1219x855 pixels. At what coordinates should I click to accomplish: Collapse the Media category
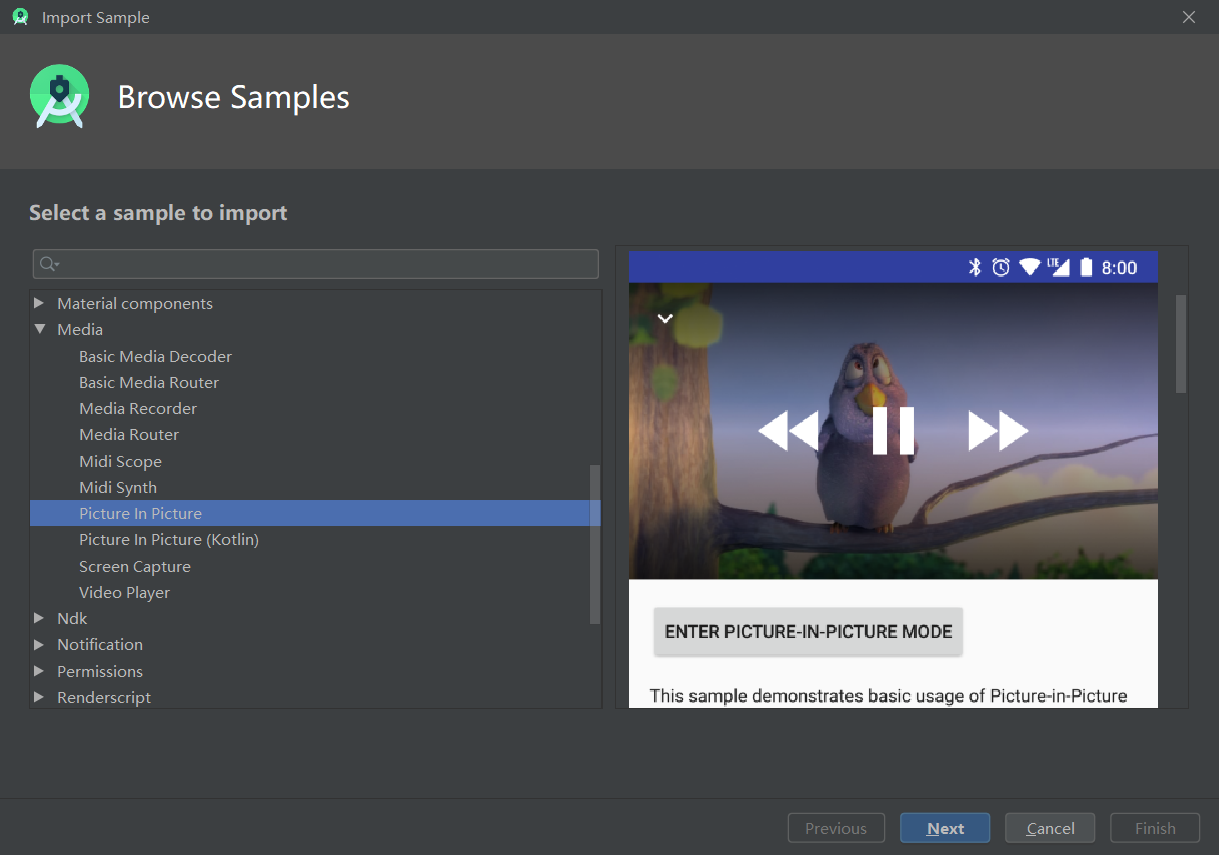click(39, 329)
